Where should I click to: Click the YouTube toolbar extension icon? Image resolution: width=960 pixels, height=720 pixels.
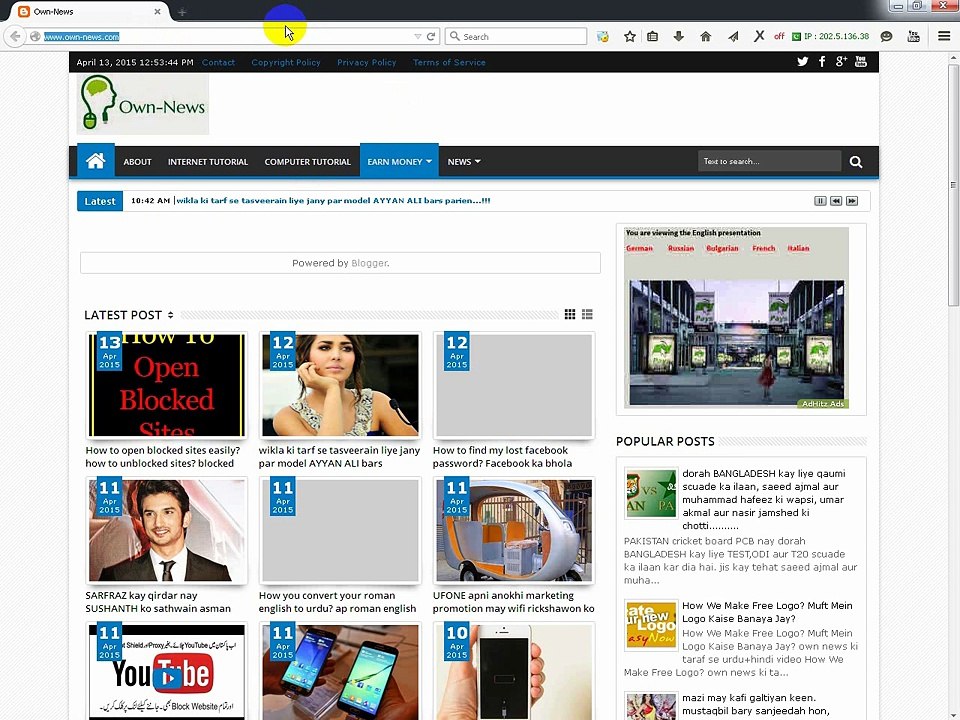click(913, 36)
